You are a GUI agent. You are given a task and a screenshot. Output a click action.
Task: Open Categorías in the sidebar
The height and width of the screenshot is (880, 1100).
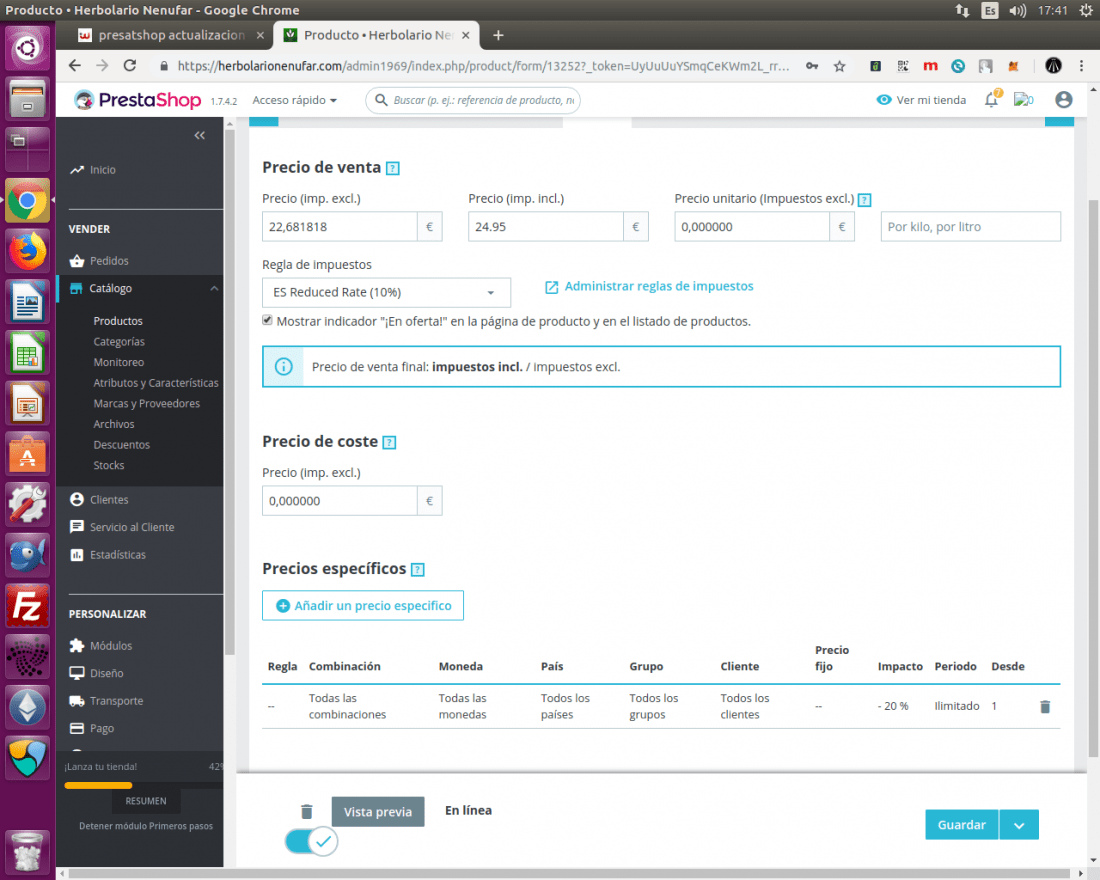coord(119,342)
